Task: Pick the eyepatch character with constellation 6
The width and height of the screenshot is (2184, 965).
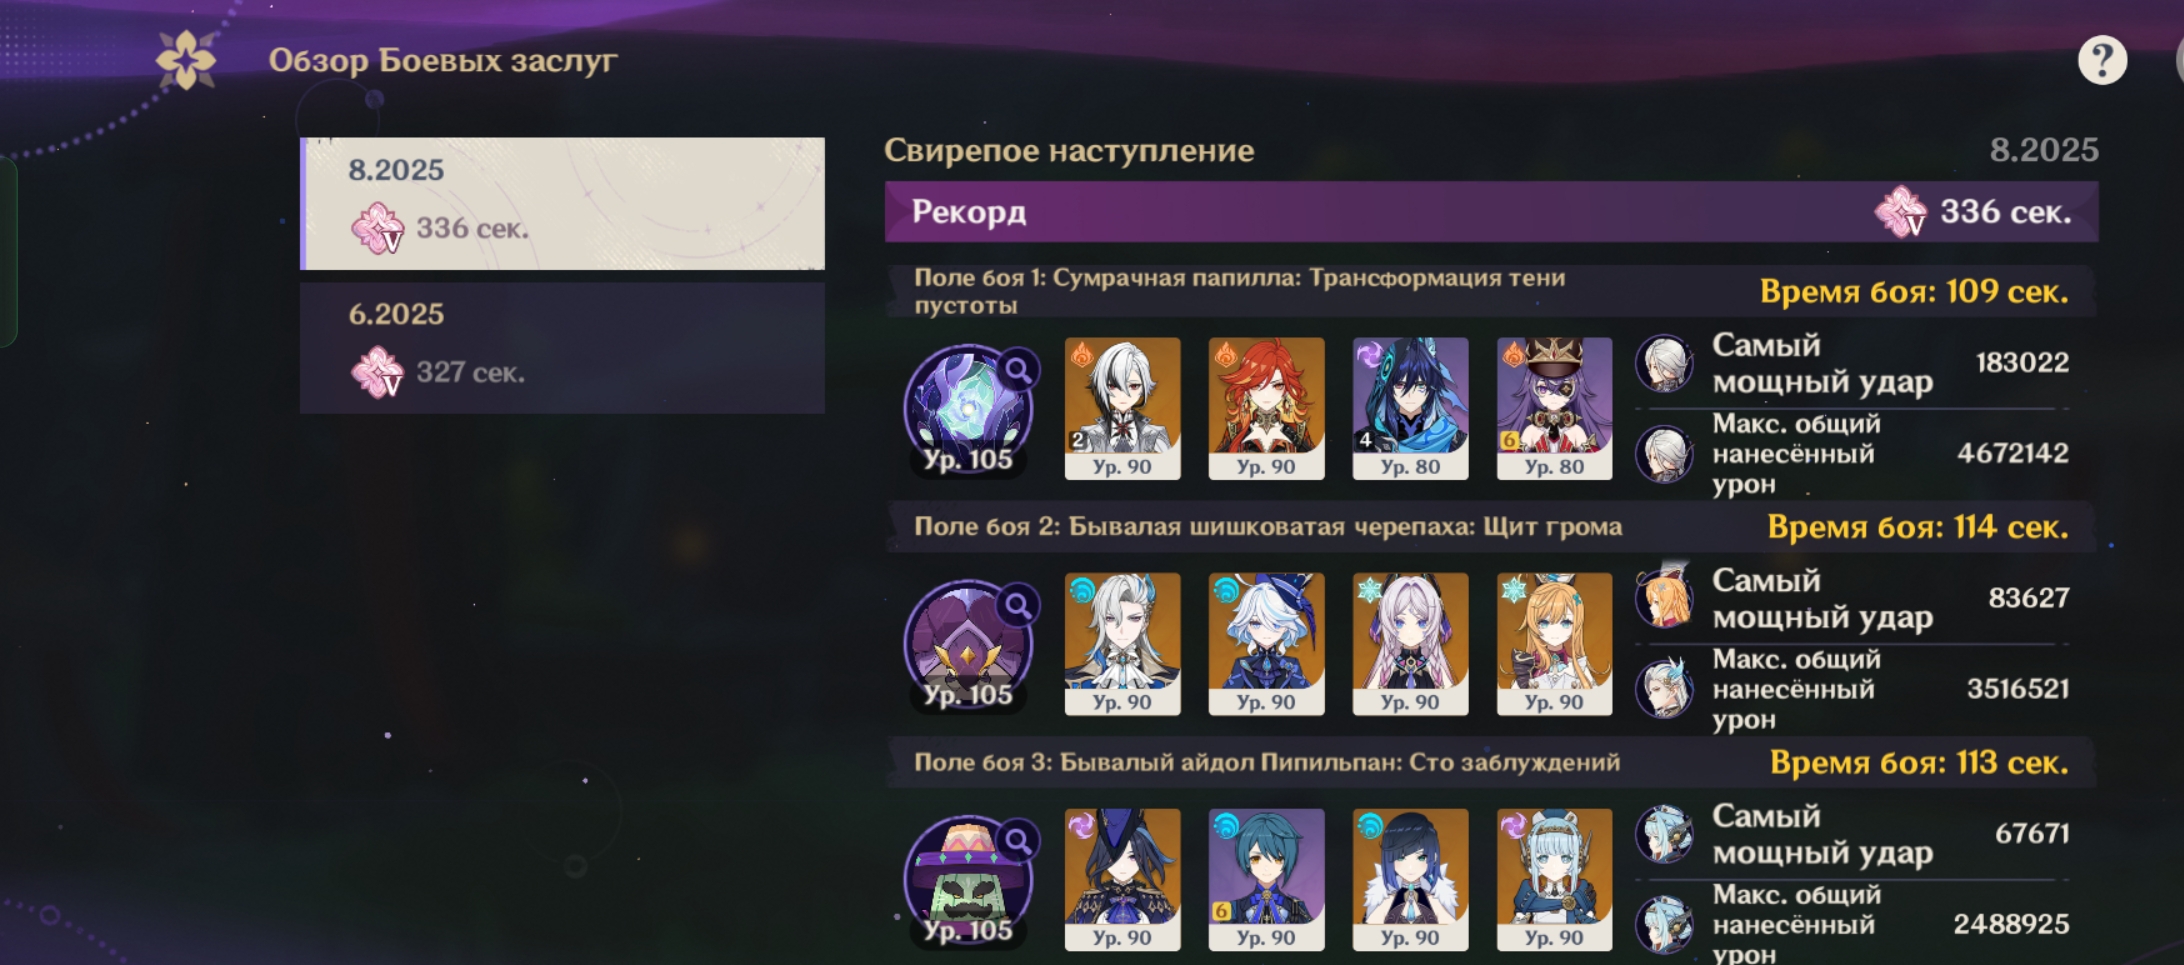Action: [1554, 409]
